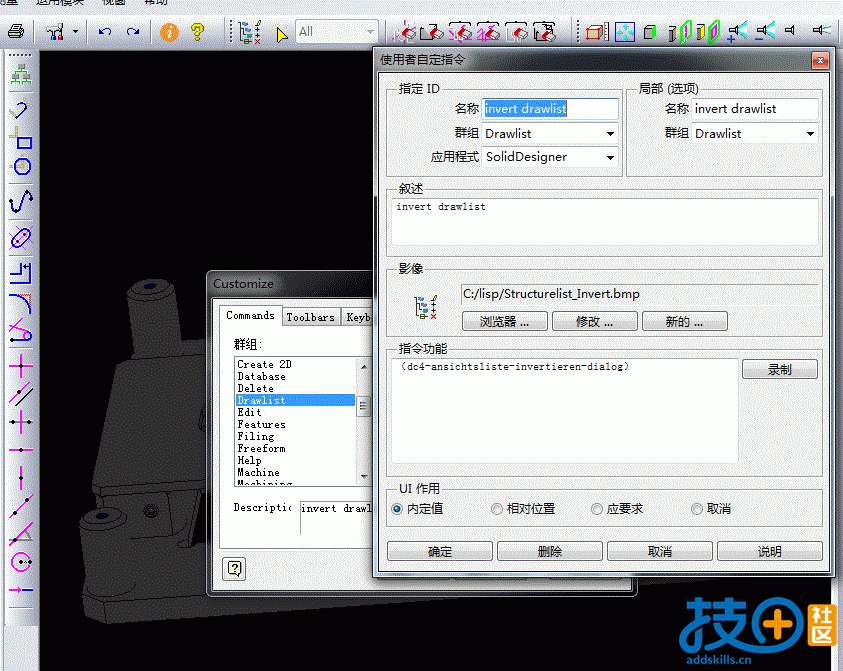The height and width of the screenshot is (671, 843).
Task: Select the circle tool in the left toolbar
Action: pos(21,166)
